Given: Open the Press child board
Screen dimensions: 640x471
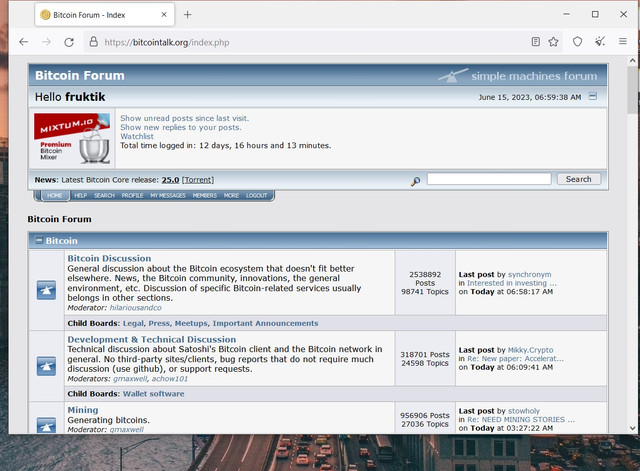Looking at the screenshot, I should (159, 323).
